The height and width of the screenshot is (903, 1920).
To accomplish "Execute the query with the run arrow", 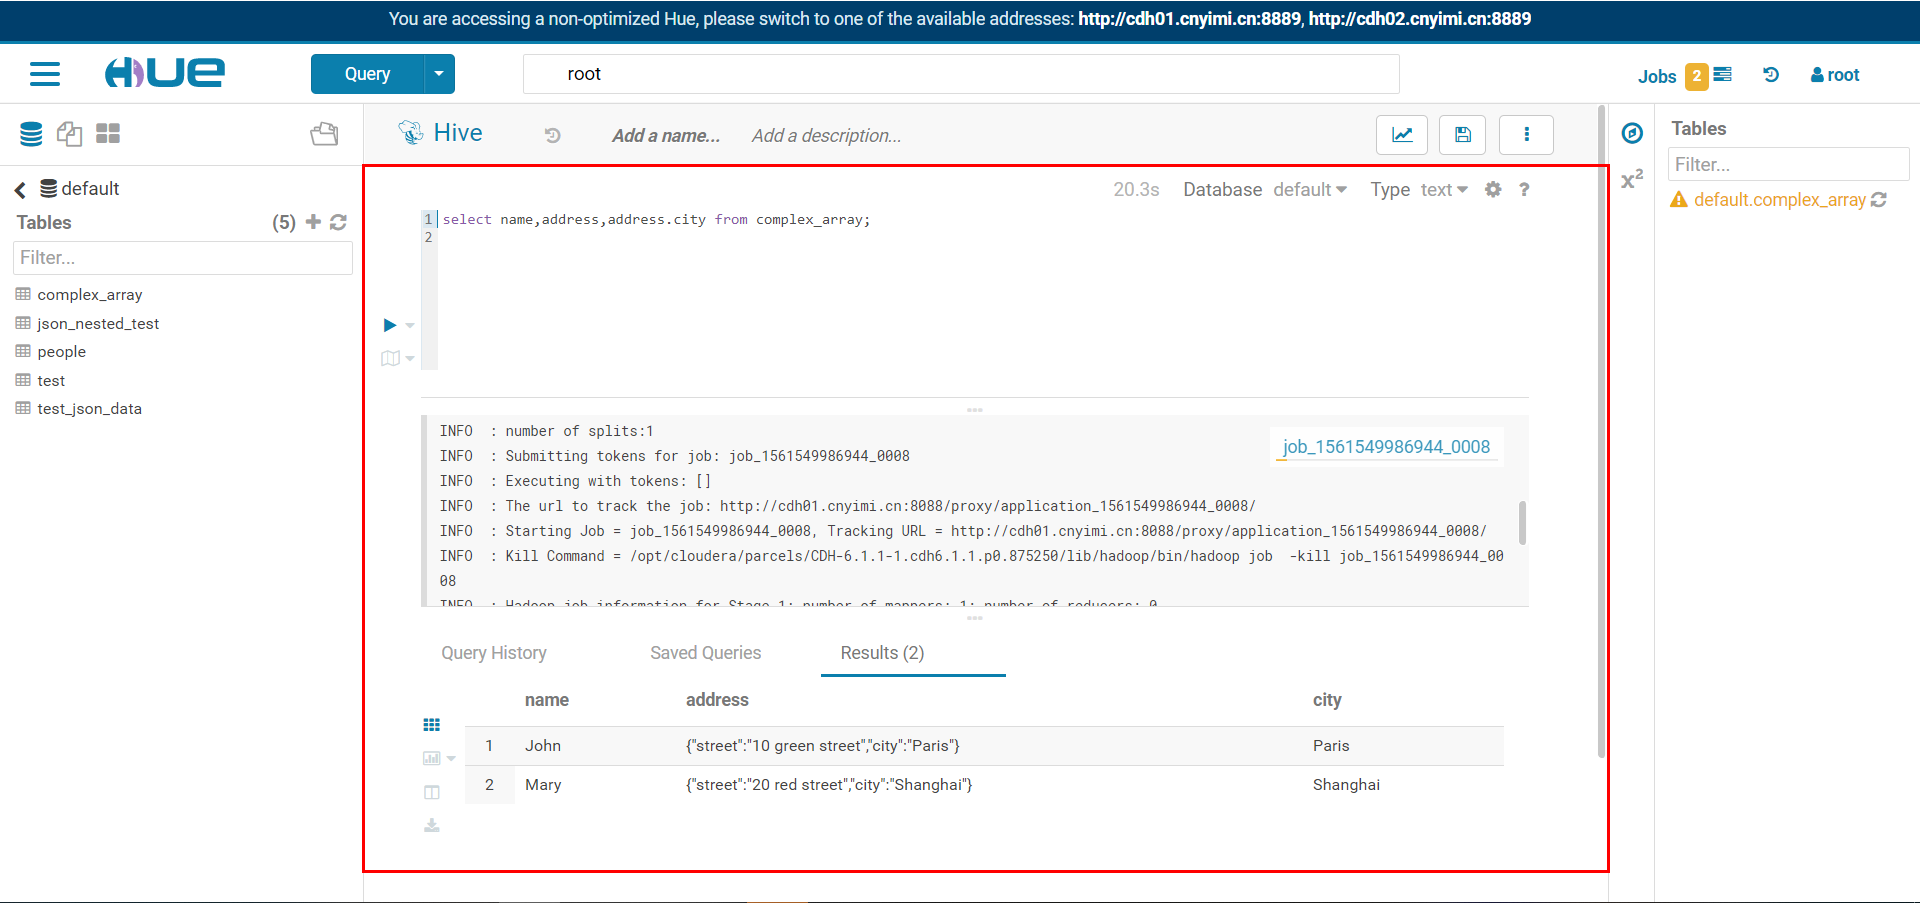I will [x=389, y=325].
